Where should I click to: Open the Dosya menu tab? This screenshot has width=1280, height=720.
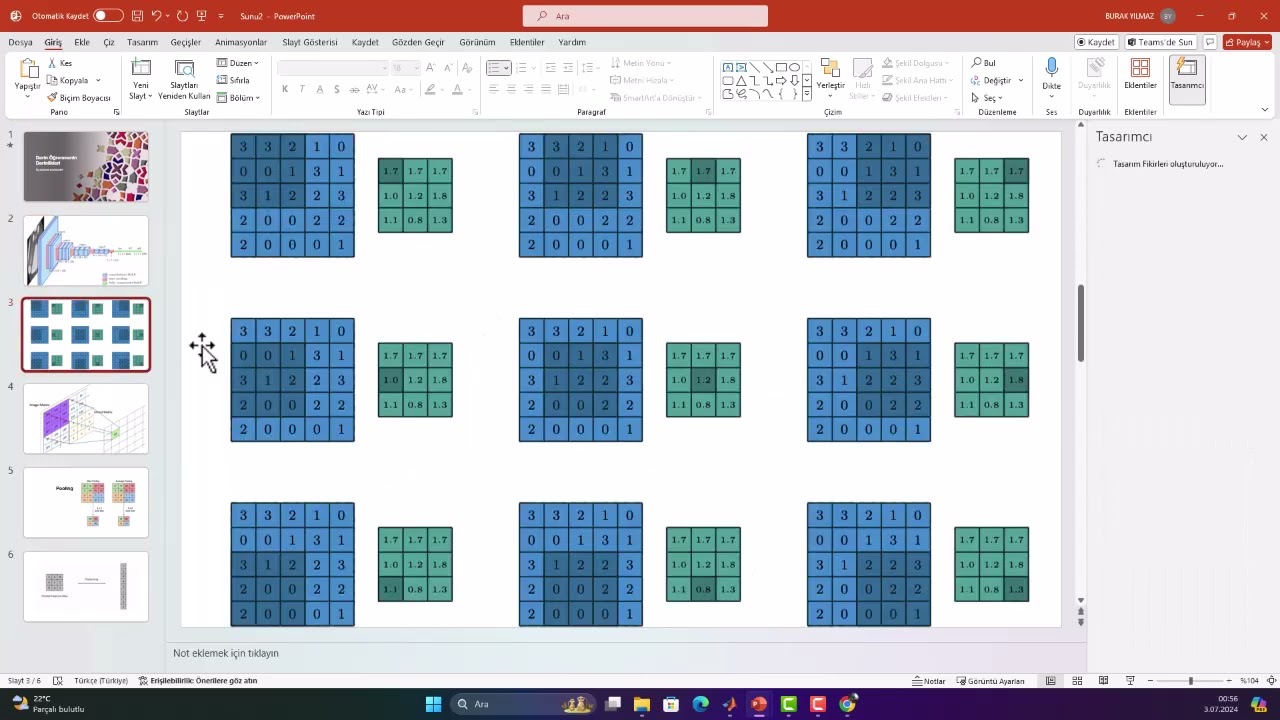click(20, 42)
